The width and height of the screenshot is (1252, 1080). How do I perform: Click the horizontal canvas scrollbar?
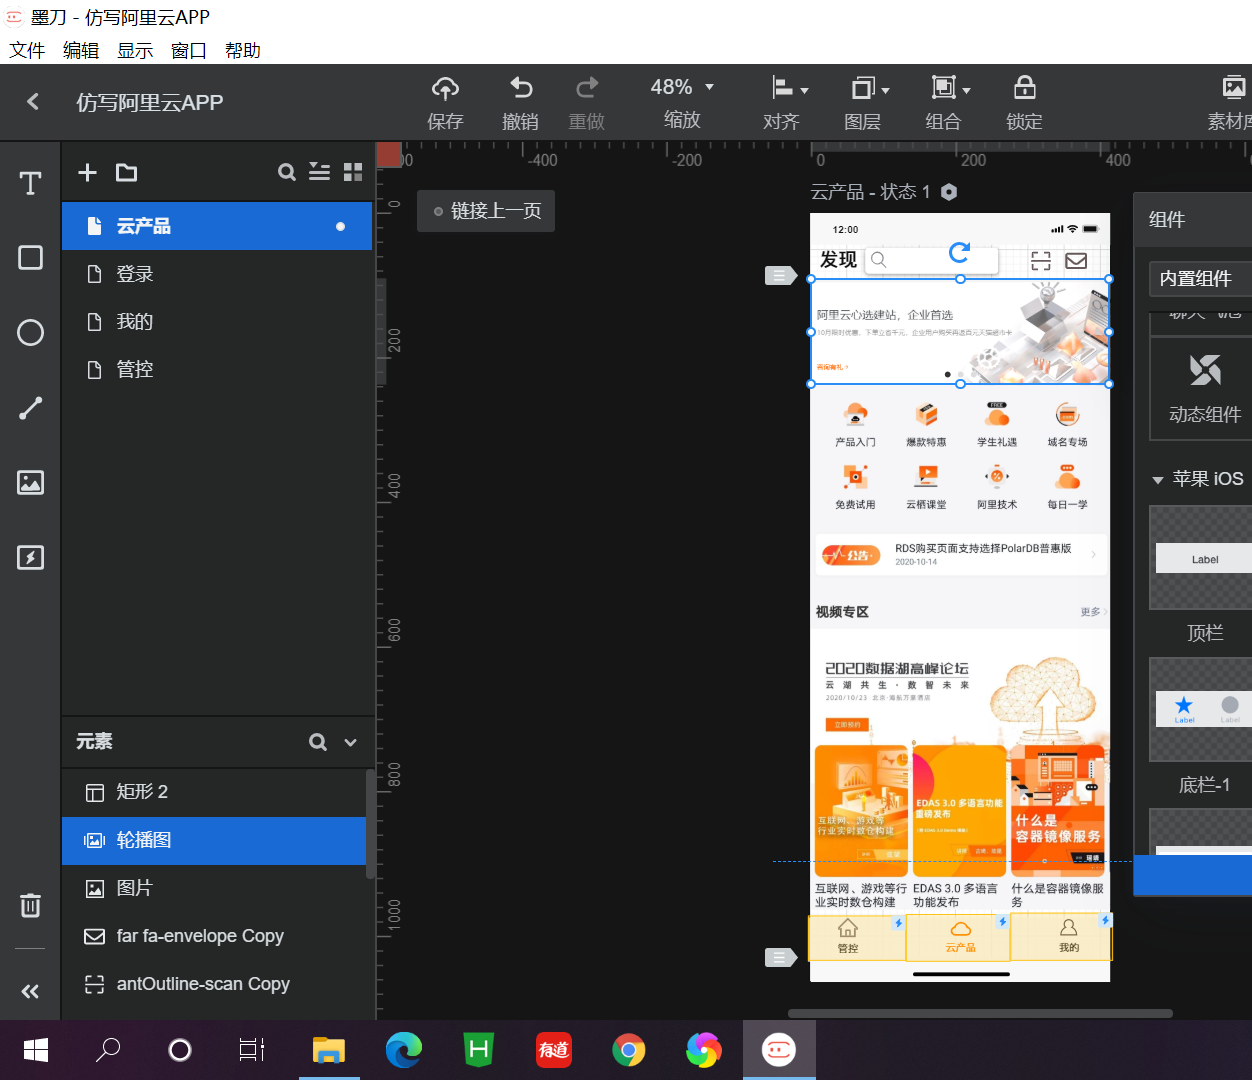(x=980, y=1013)
